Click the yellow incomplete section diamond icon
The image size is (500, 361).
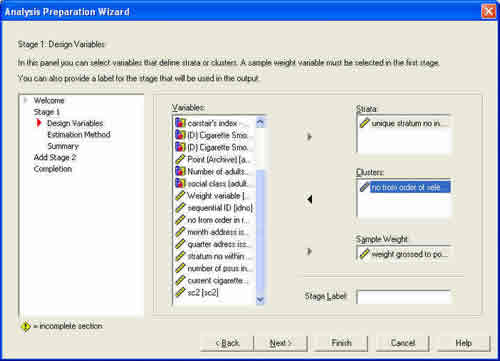[x=26, y=326]
